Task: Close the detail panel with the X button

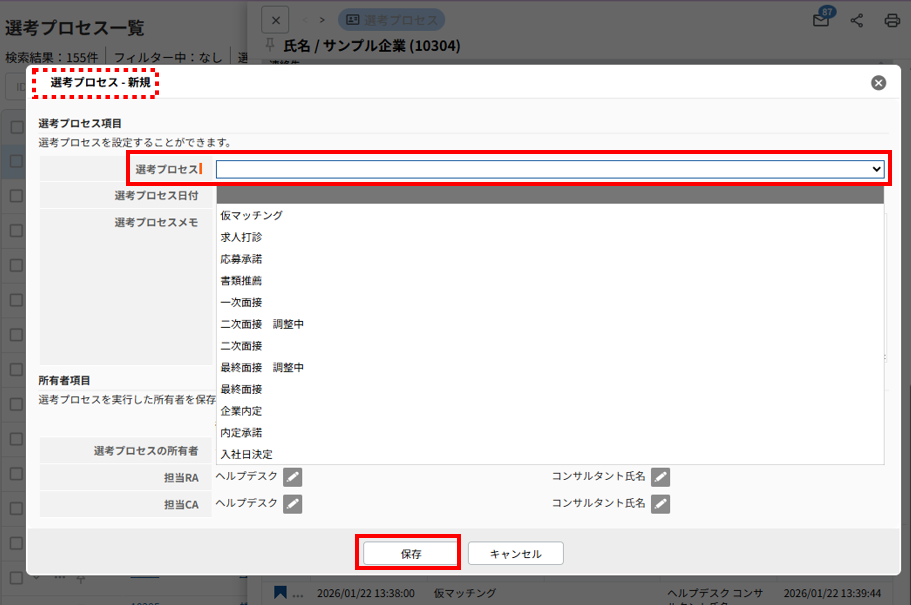Action: (x=276, y=19)
